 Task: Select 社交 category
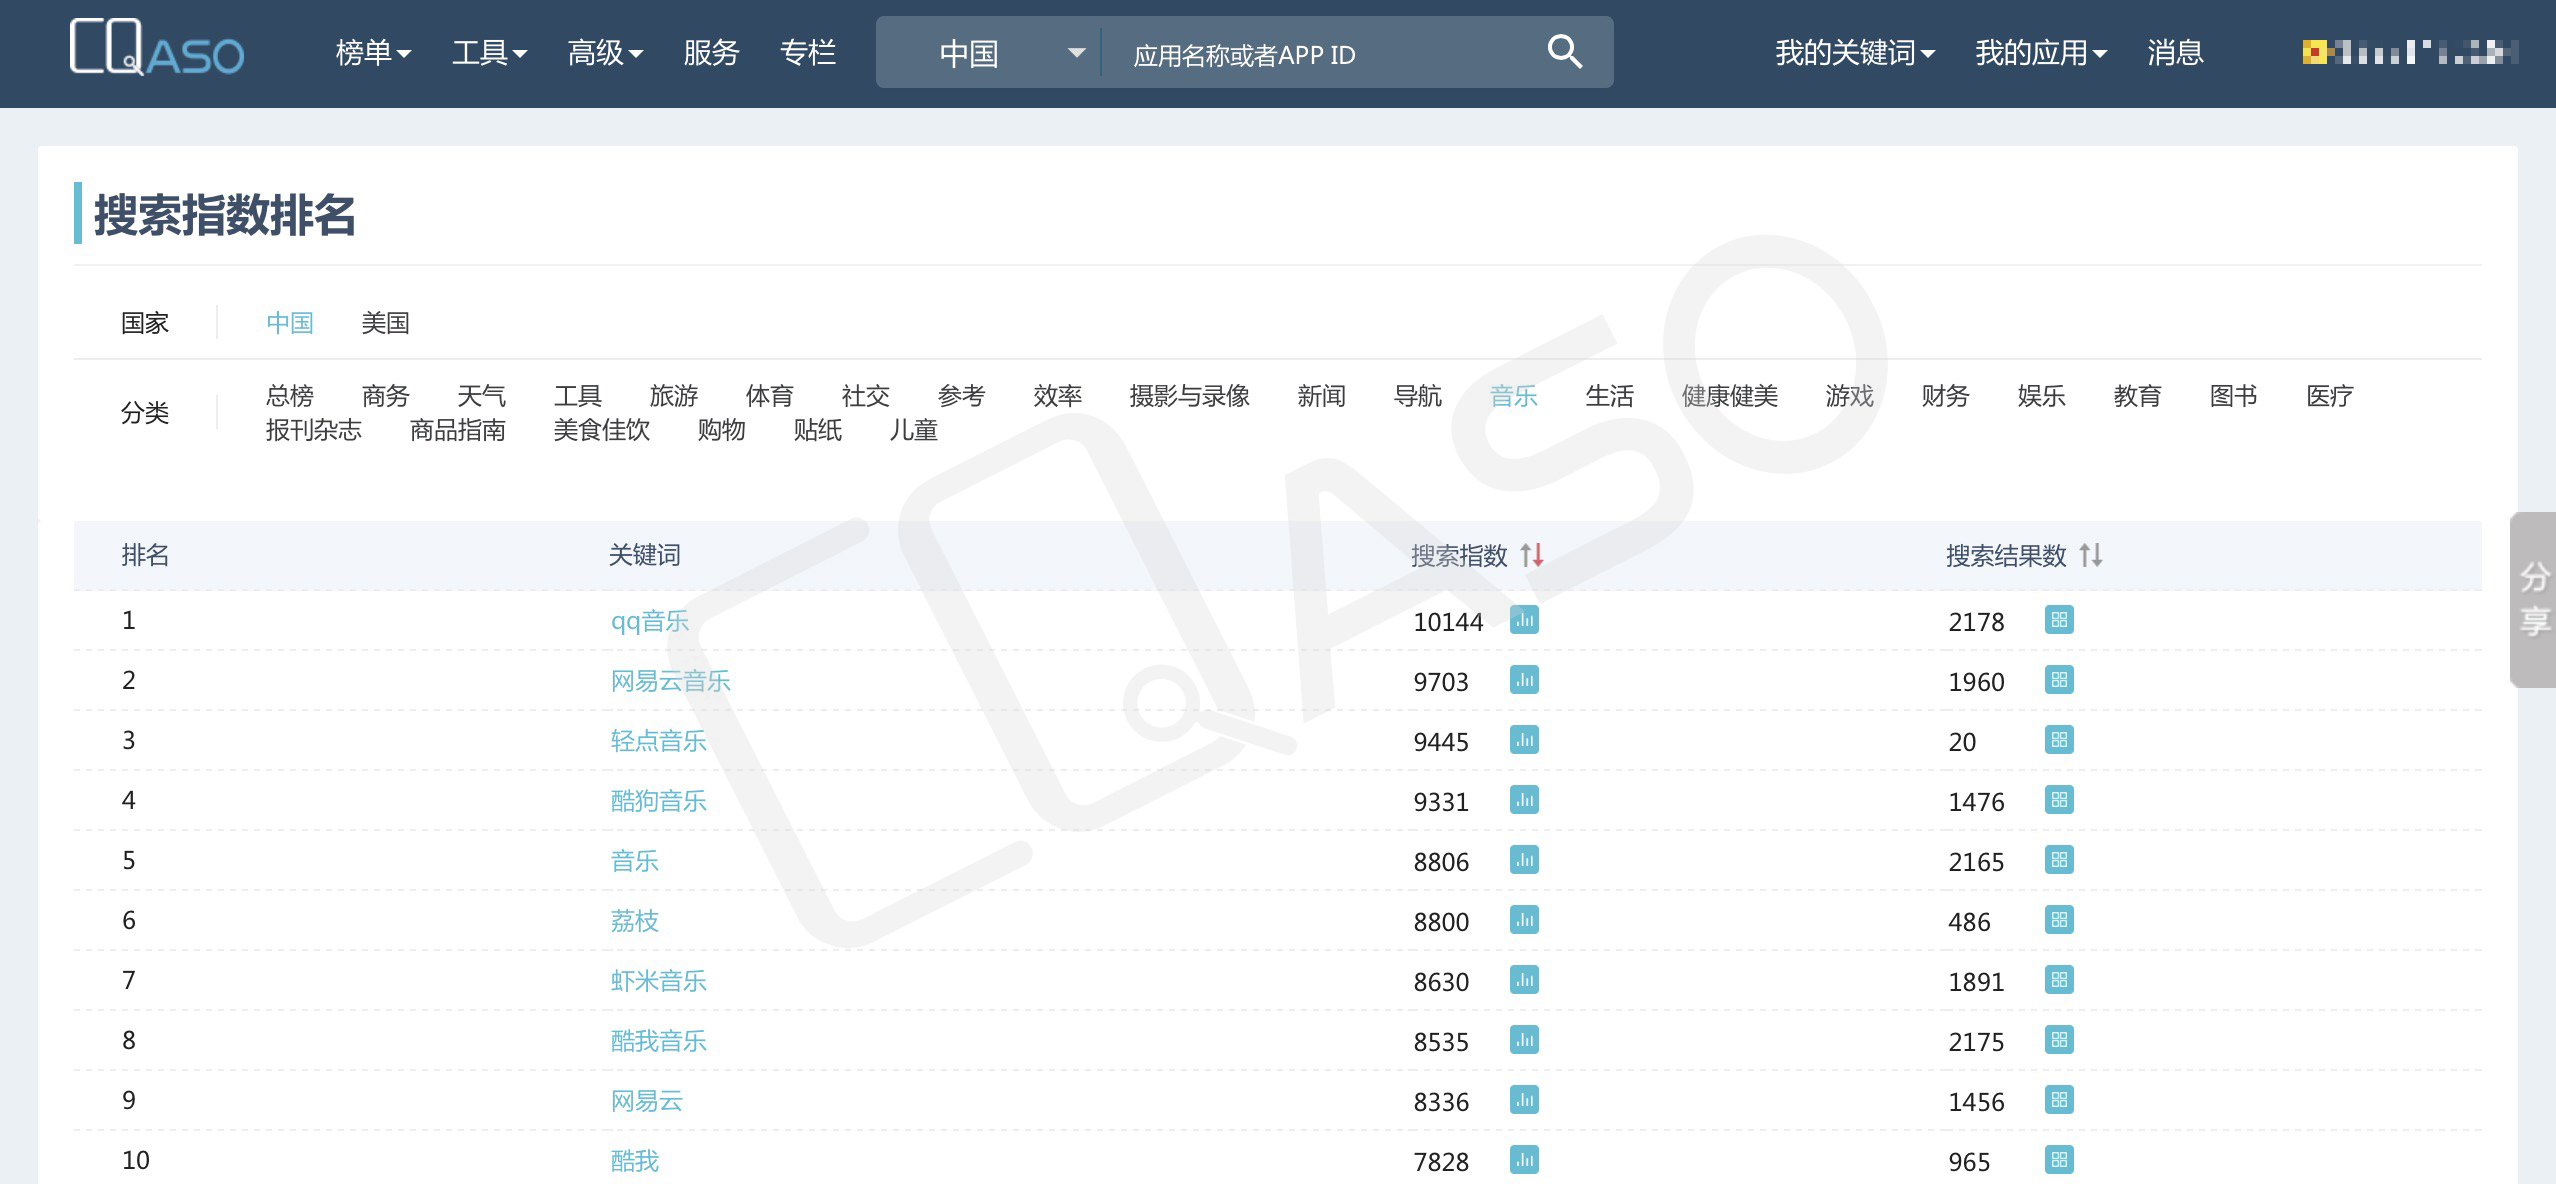coord(866,396)
